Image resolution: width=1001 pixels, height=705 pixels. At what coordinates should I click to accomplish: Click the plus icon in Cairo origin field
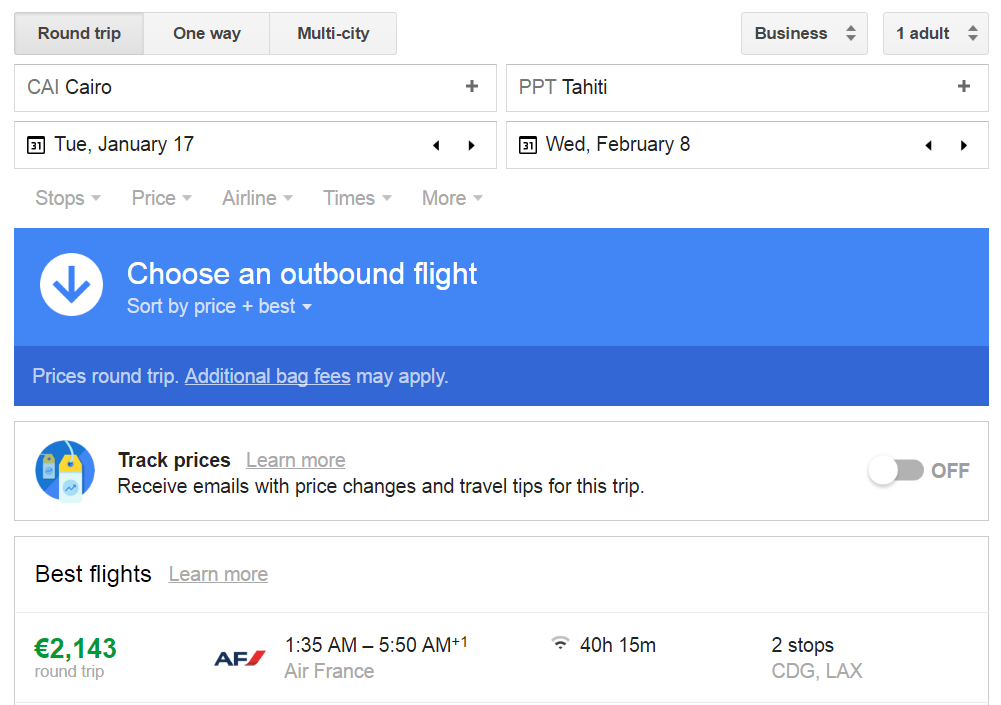point(472,86)
